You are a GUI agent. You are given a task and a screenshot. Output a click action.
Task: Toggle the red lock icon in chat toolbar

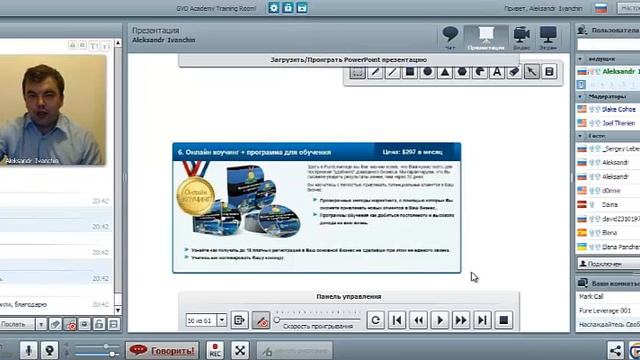70,324
